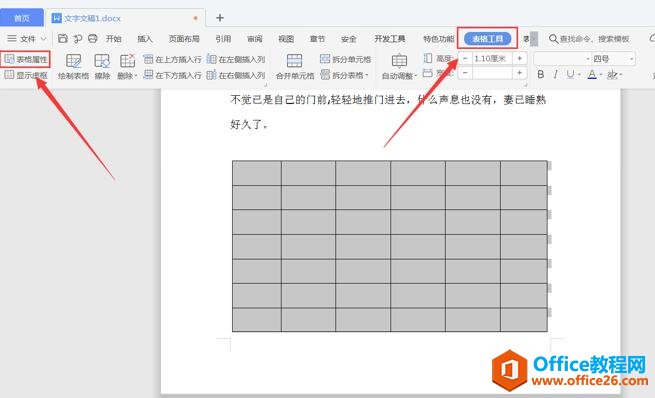
Task: Toggle Underline formatting
Action: click(x=570, y=74)
